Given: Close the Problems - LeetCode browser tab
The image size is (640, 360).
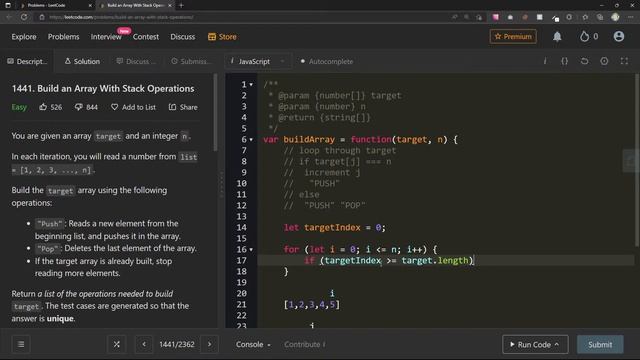Looking at the screenshot, I should coord(90,5).
